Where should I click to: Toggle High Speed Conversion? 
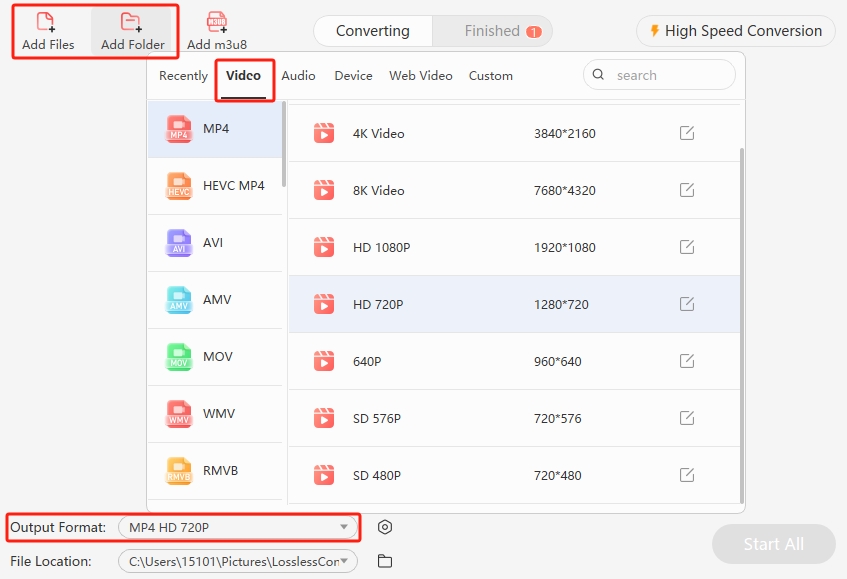[x=735, y=31]
